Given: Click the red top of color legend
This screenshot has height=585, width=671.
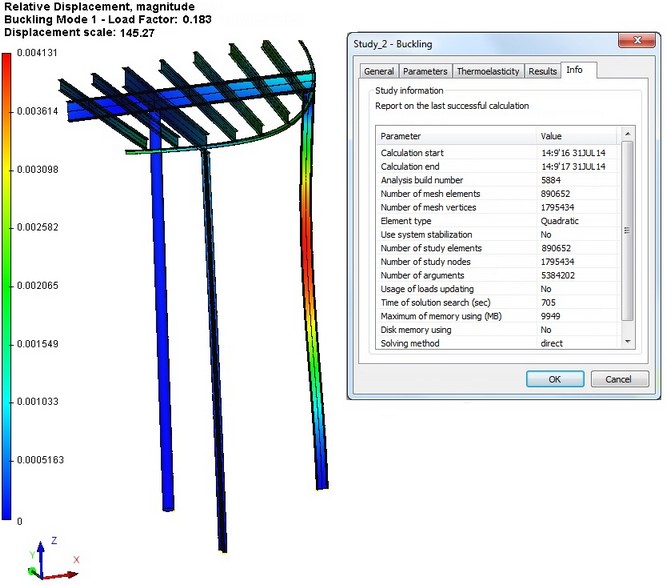Looking at the screenshot, I should 7,60.
